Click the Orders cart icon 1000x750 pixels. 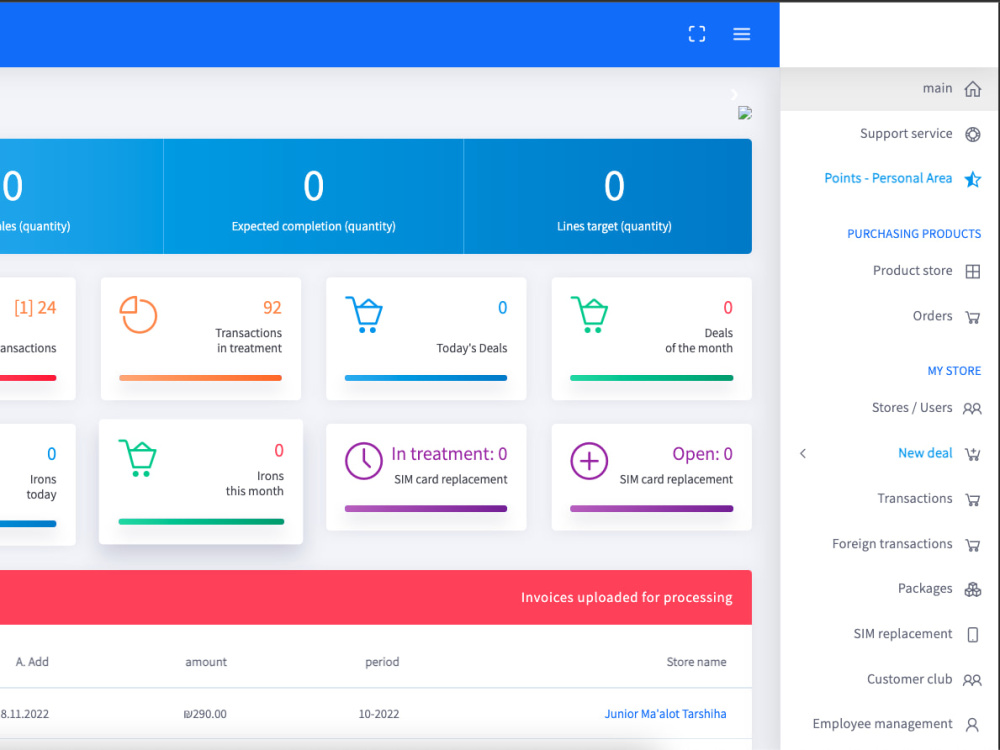pos(972,317)
